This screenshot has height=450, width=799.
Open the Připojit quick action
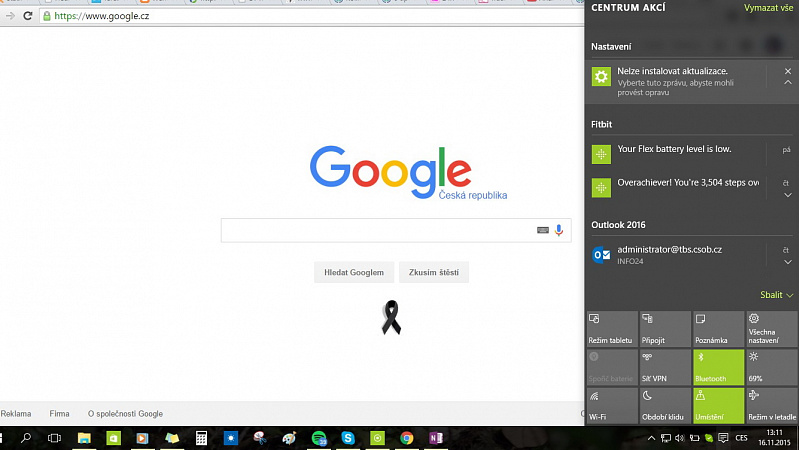[x=665, y=329]
